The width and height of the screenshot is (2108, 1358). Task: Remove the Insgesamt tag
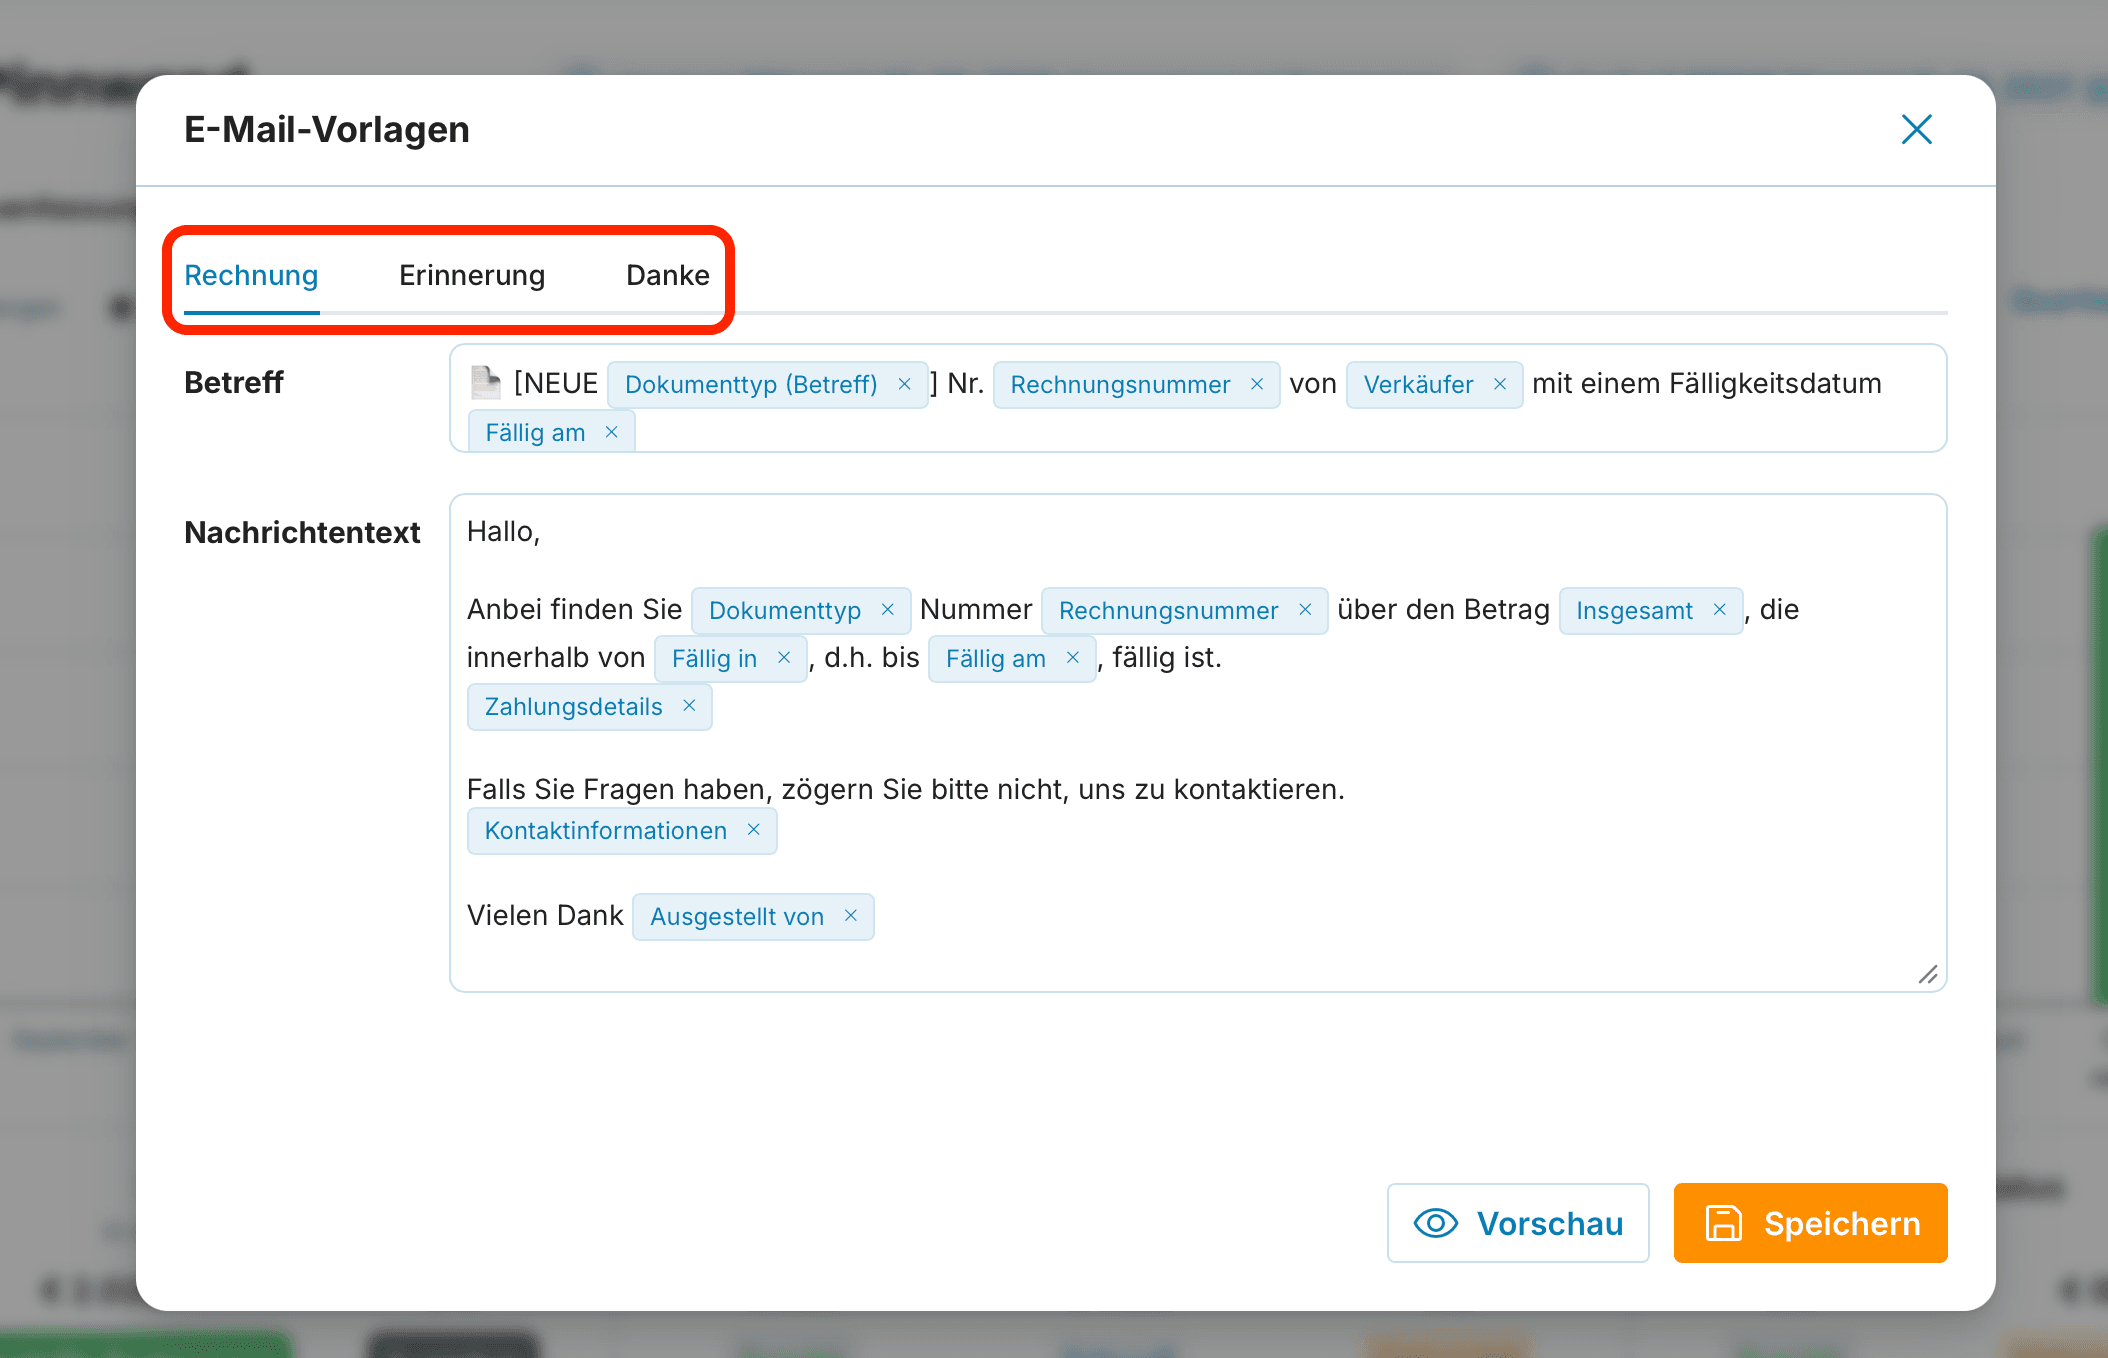tap(1720, 610)
